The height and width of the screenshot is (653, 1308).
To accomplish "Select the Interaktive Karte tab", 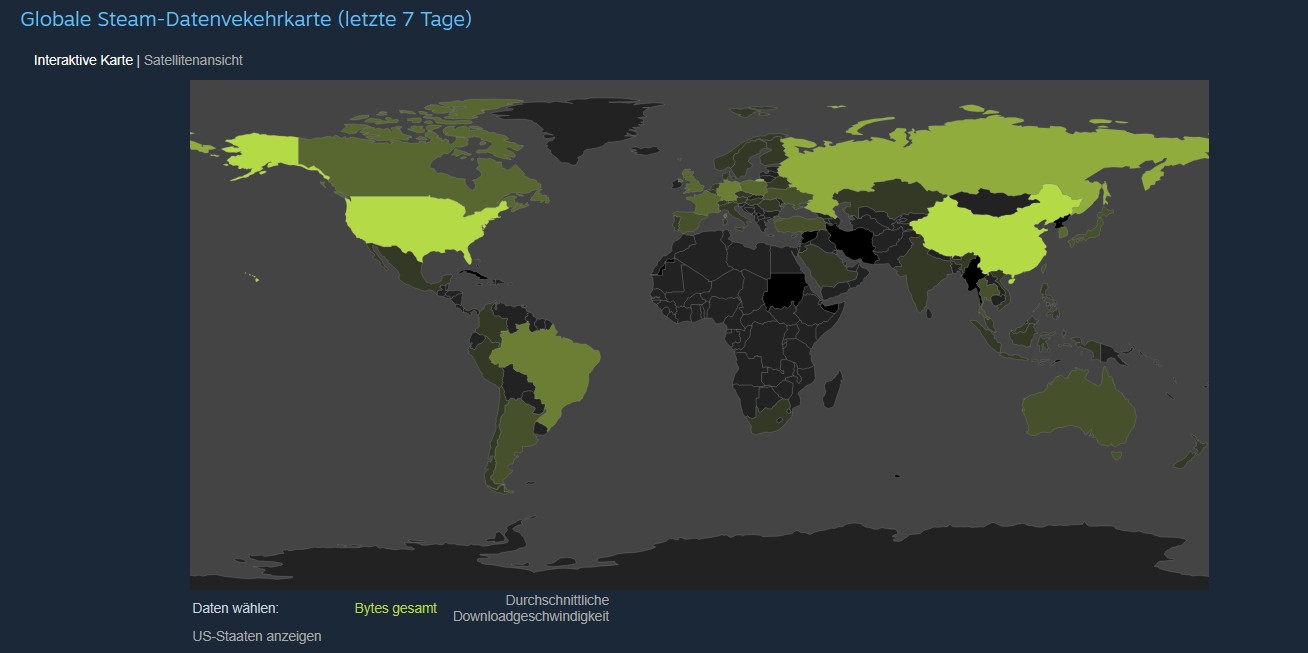I will tap(84, 59).
